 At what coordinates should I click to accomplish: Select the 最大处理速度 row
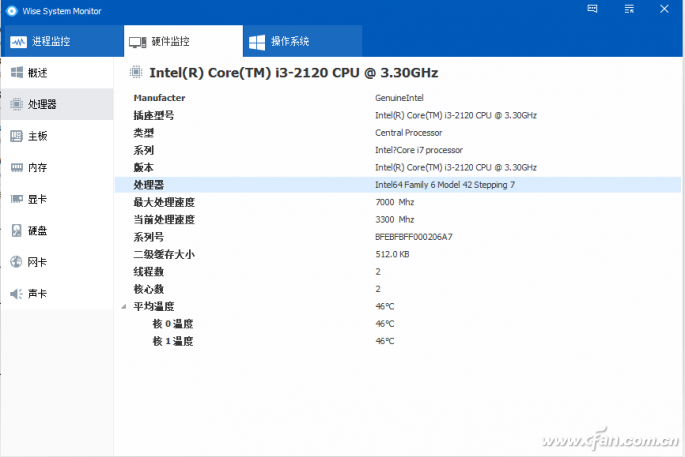click(398, 202)
